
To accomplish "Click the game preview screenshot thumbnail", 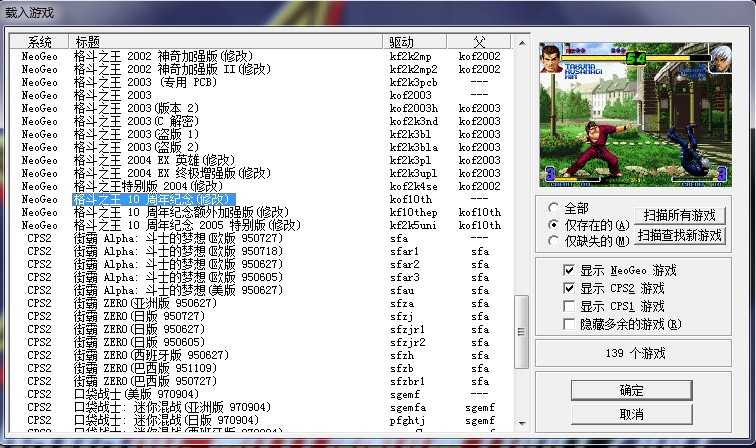I will pyautogui.click(x=635, y=114).
